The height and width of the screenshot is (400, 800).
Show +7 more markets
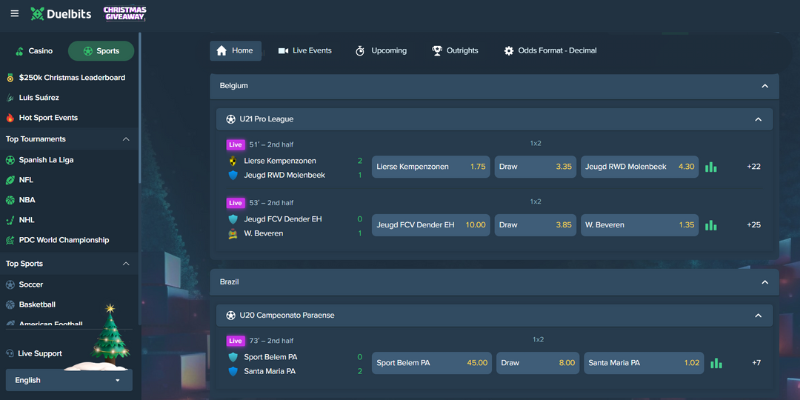coord(756,363)
